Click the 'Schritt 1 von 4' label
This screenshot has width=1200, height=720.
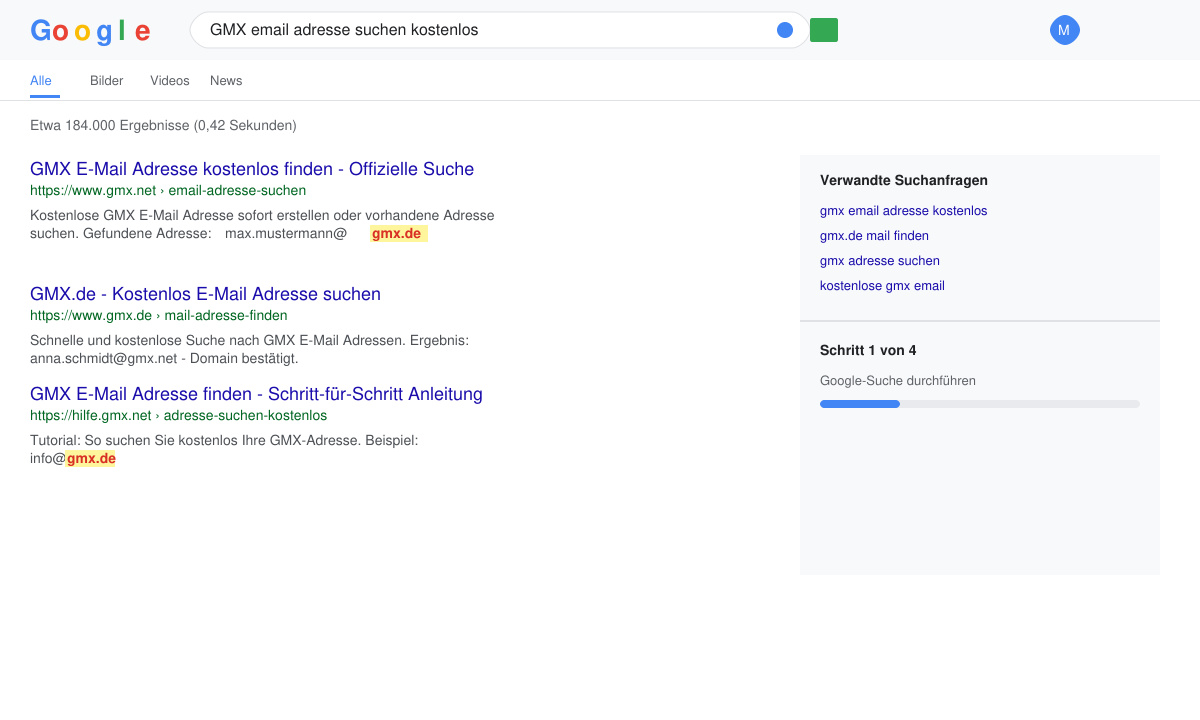click(868, 350)
